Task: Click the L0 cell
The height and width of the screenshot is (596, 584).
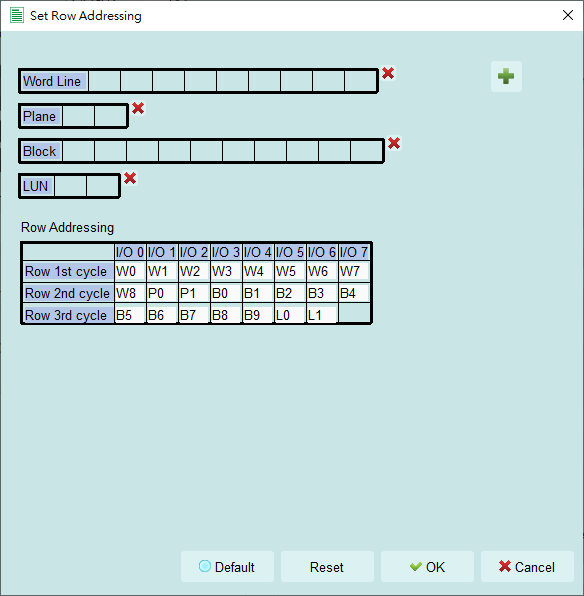Action: (290, 315)
